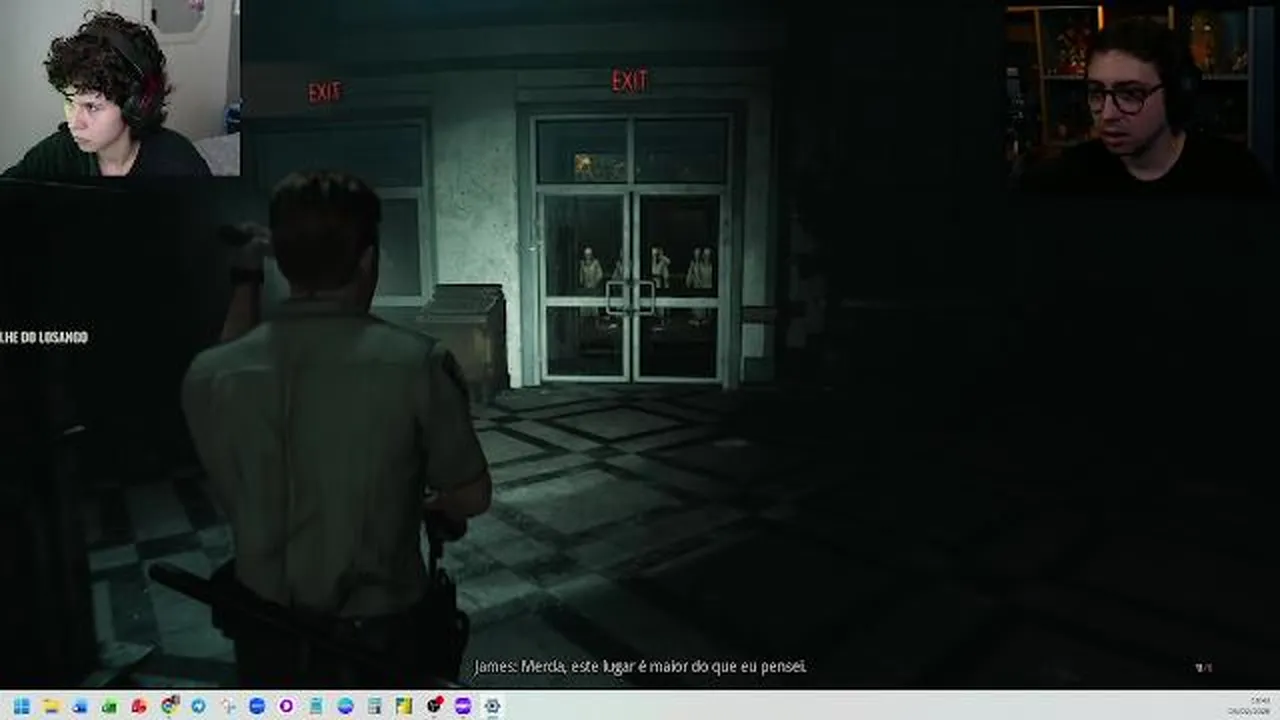Open the purple ring taskbar icon
This screenshot has height=720, width=1280.
point(286,706)
